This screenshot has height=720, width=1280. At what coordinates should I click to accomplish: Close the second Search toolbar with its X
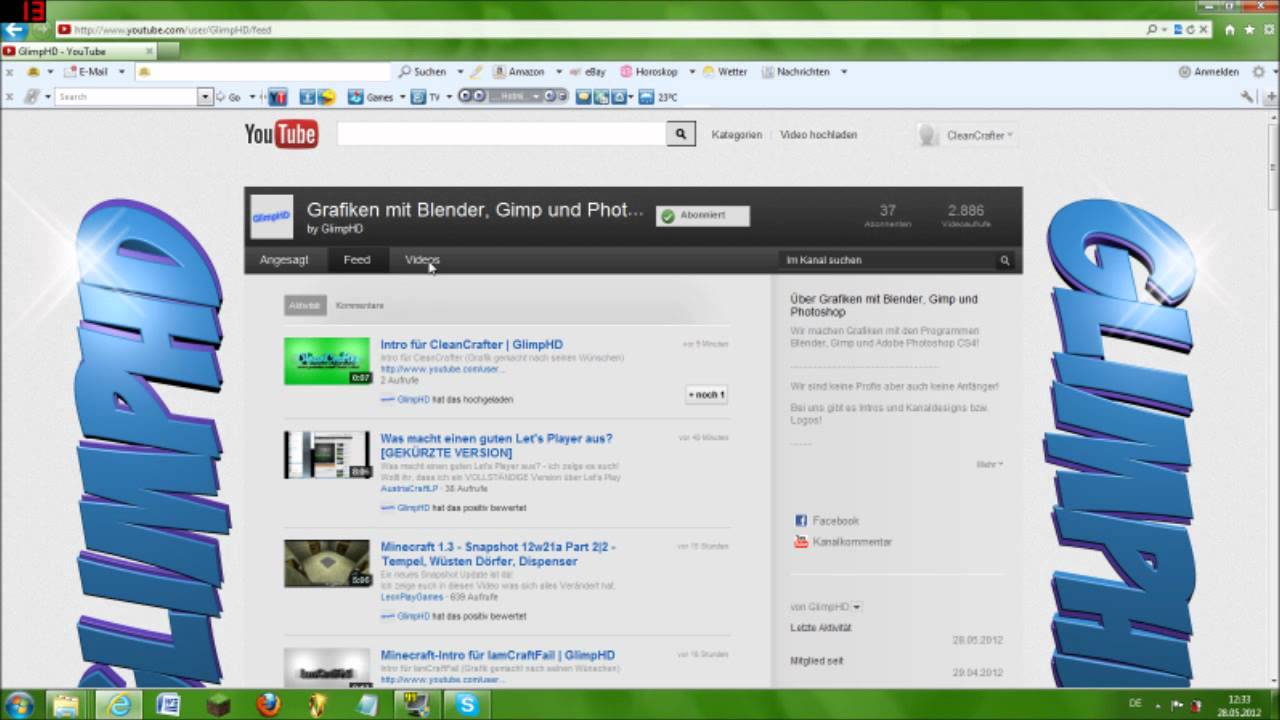(x=9, y=97)
